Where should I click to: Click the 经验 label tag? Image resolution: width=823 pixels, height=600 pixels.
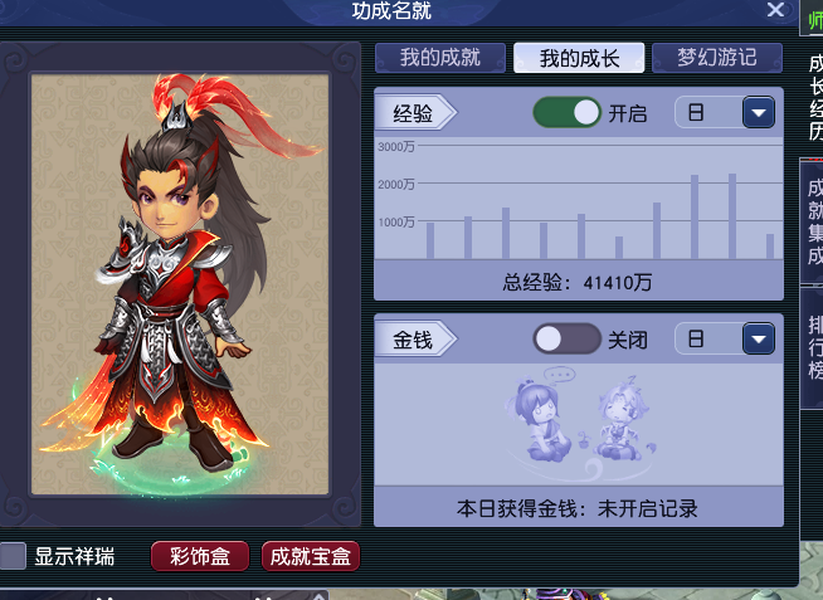coord(416,112)
